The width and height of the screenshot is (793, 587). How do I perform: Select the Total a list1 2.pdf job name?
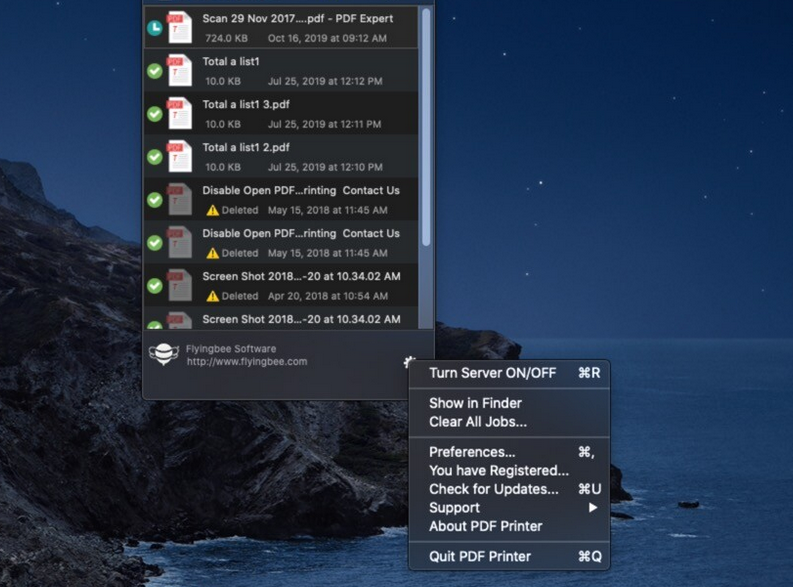tap(246, 148)
